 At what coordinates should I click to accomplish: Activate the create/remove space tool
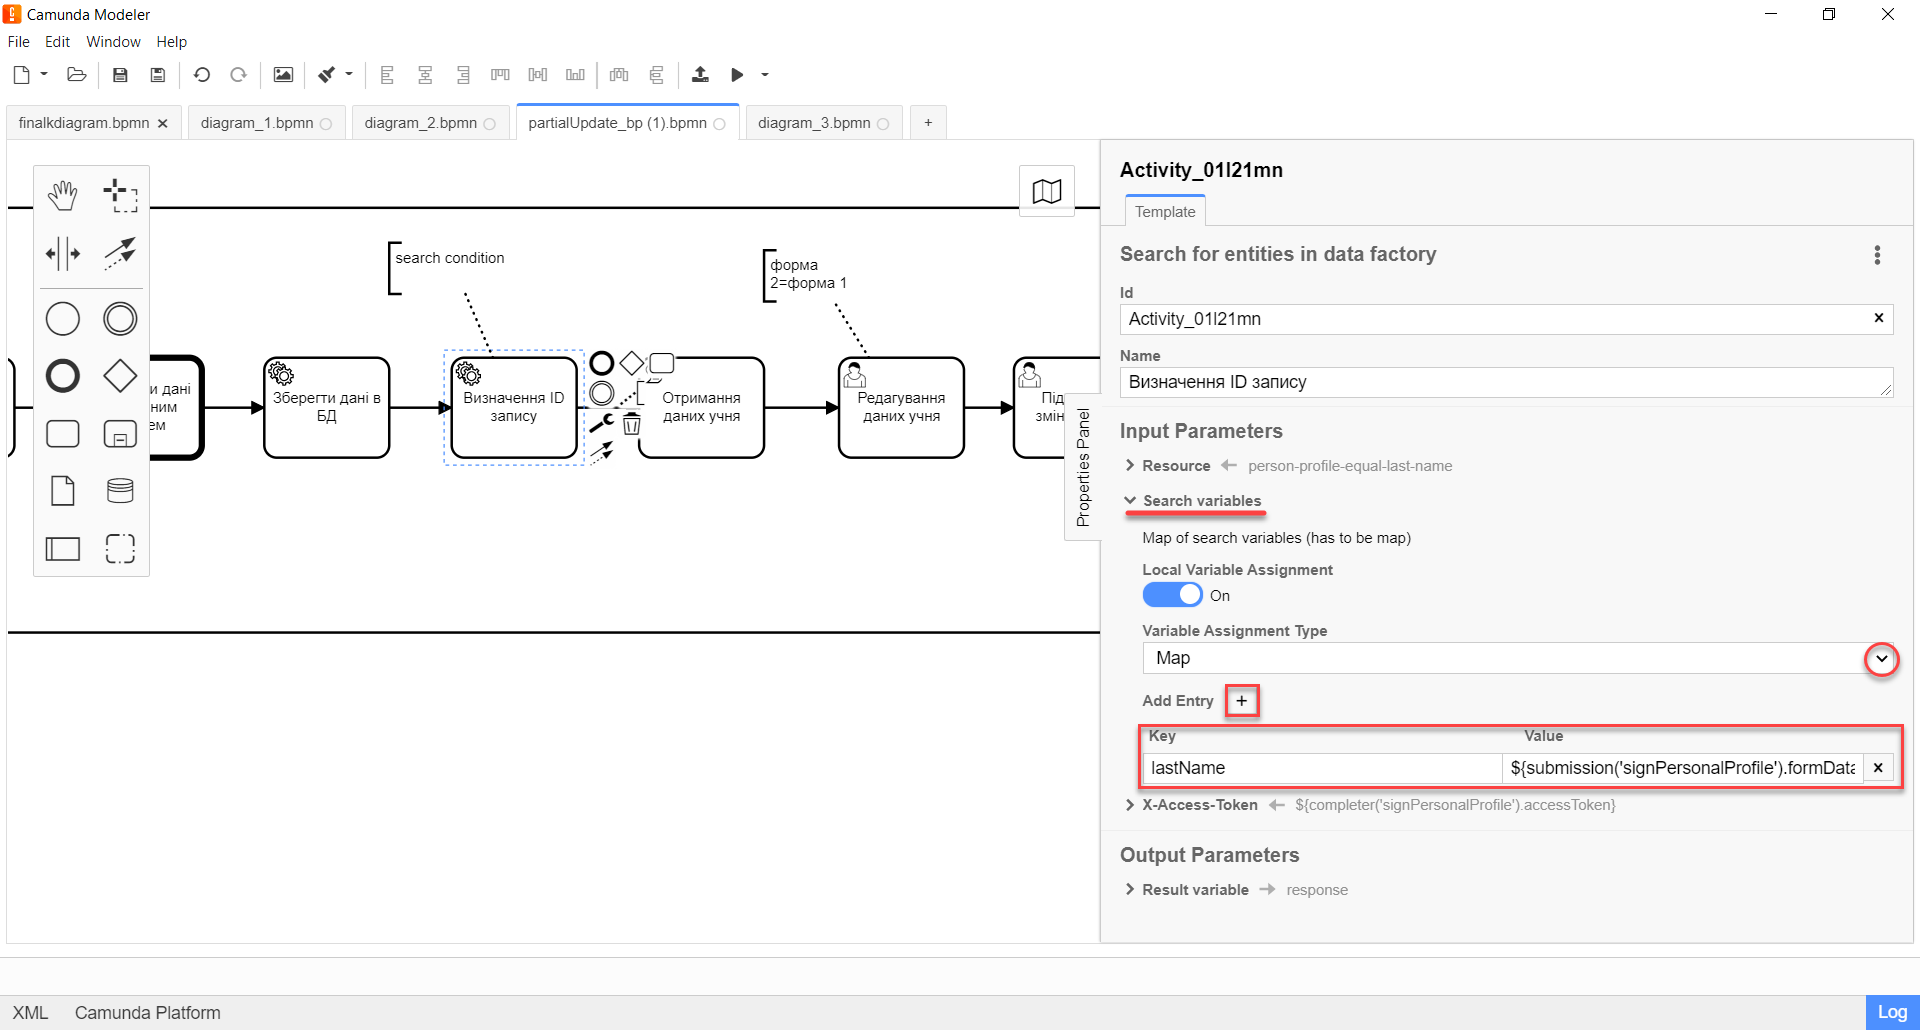click(x=63, y=253)
